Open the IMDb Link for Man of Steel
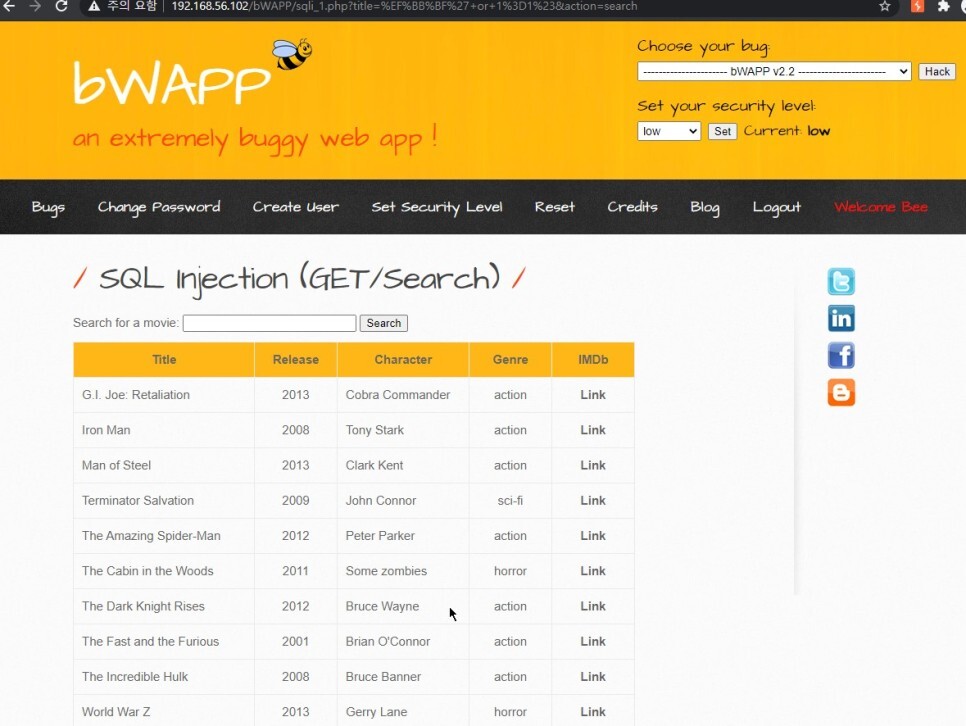This screenshot has height=726, width=966. point(593,465)
